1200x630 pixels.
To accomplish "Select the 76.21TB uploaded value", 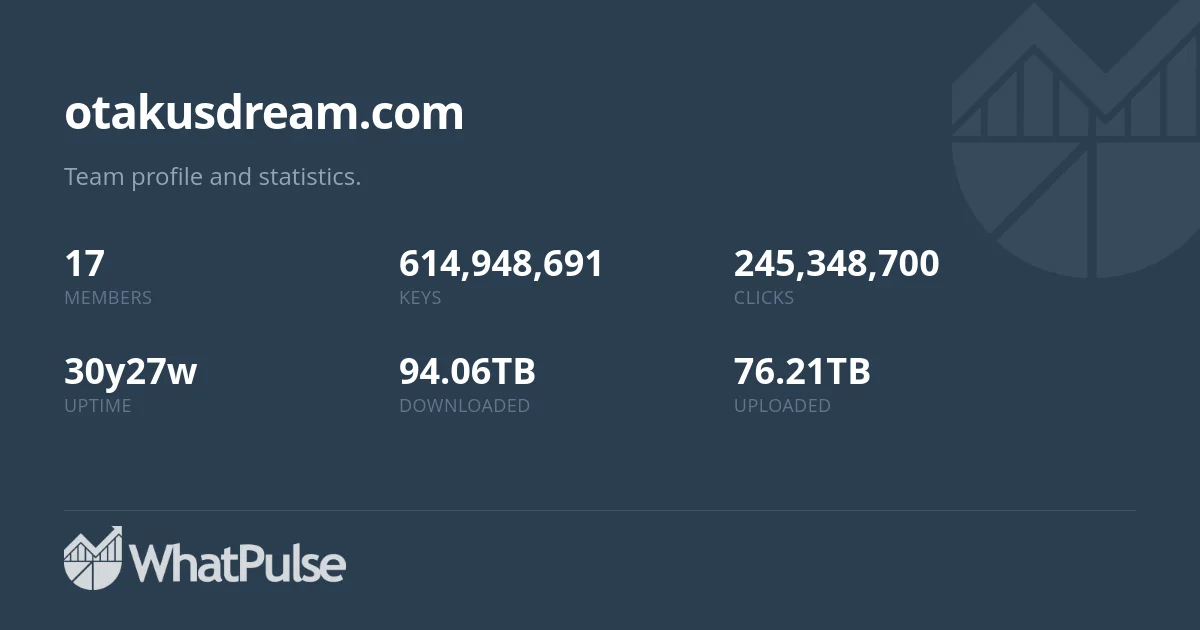I will click(802, 372).
